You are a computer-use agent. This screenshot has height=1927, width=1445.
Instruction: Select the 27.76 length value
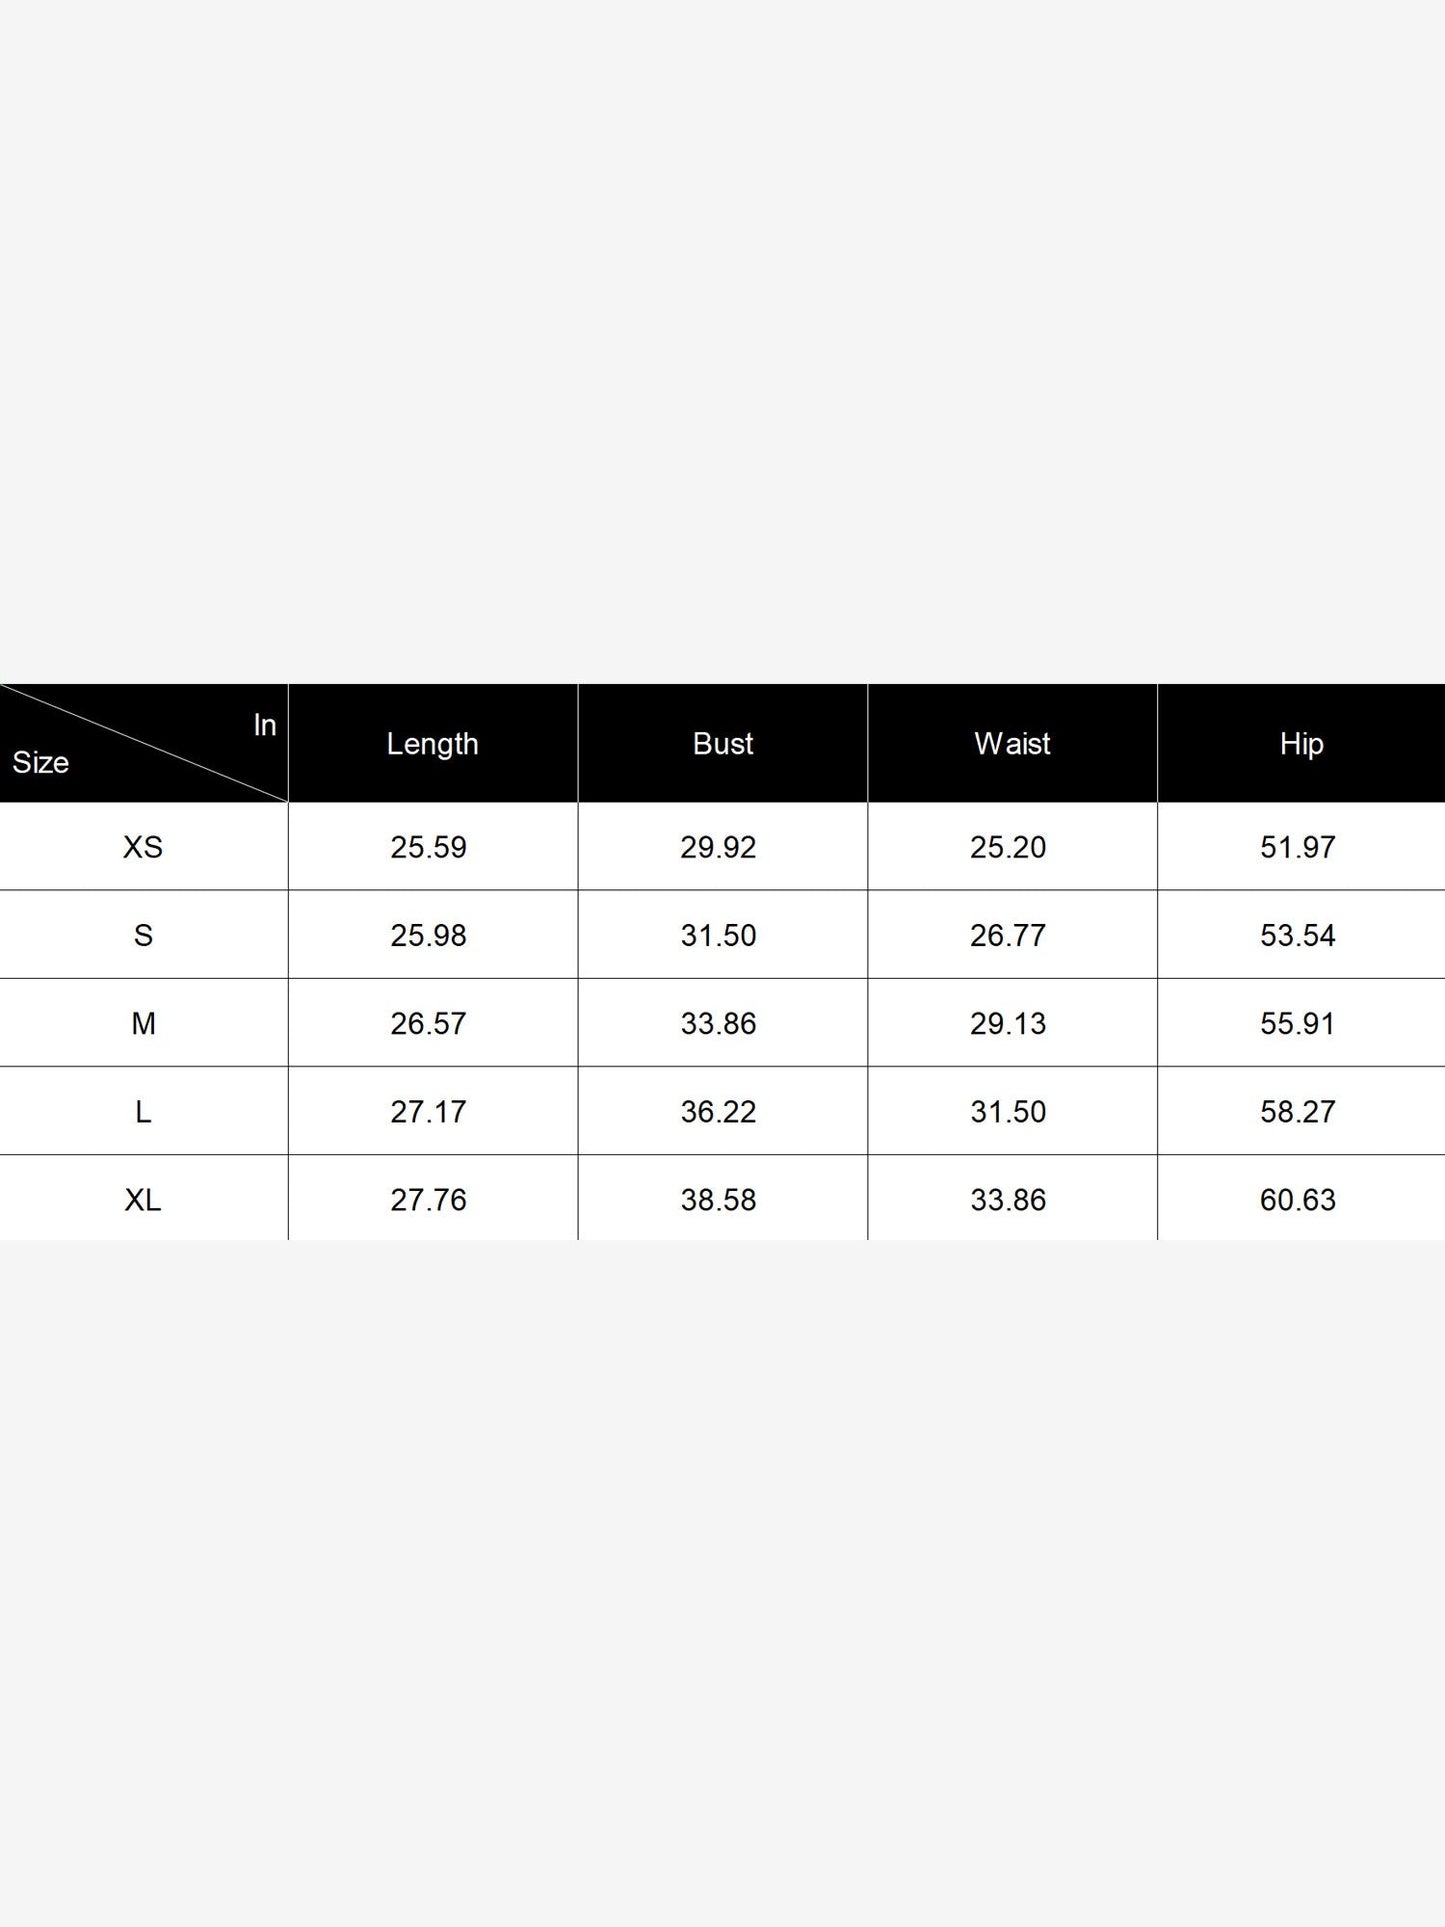tap(429, 1199)
